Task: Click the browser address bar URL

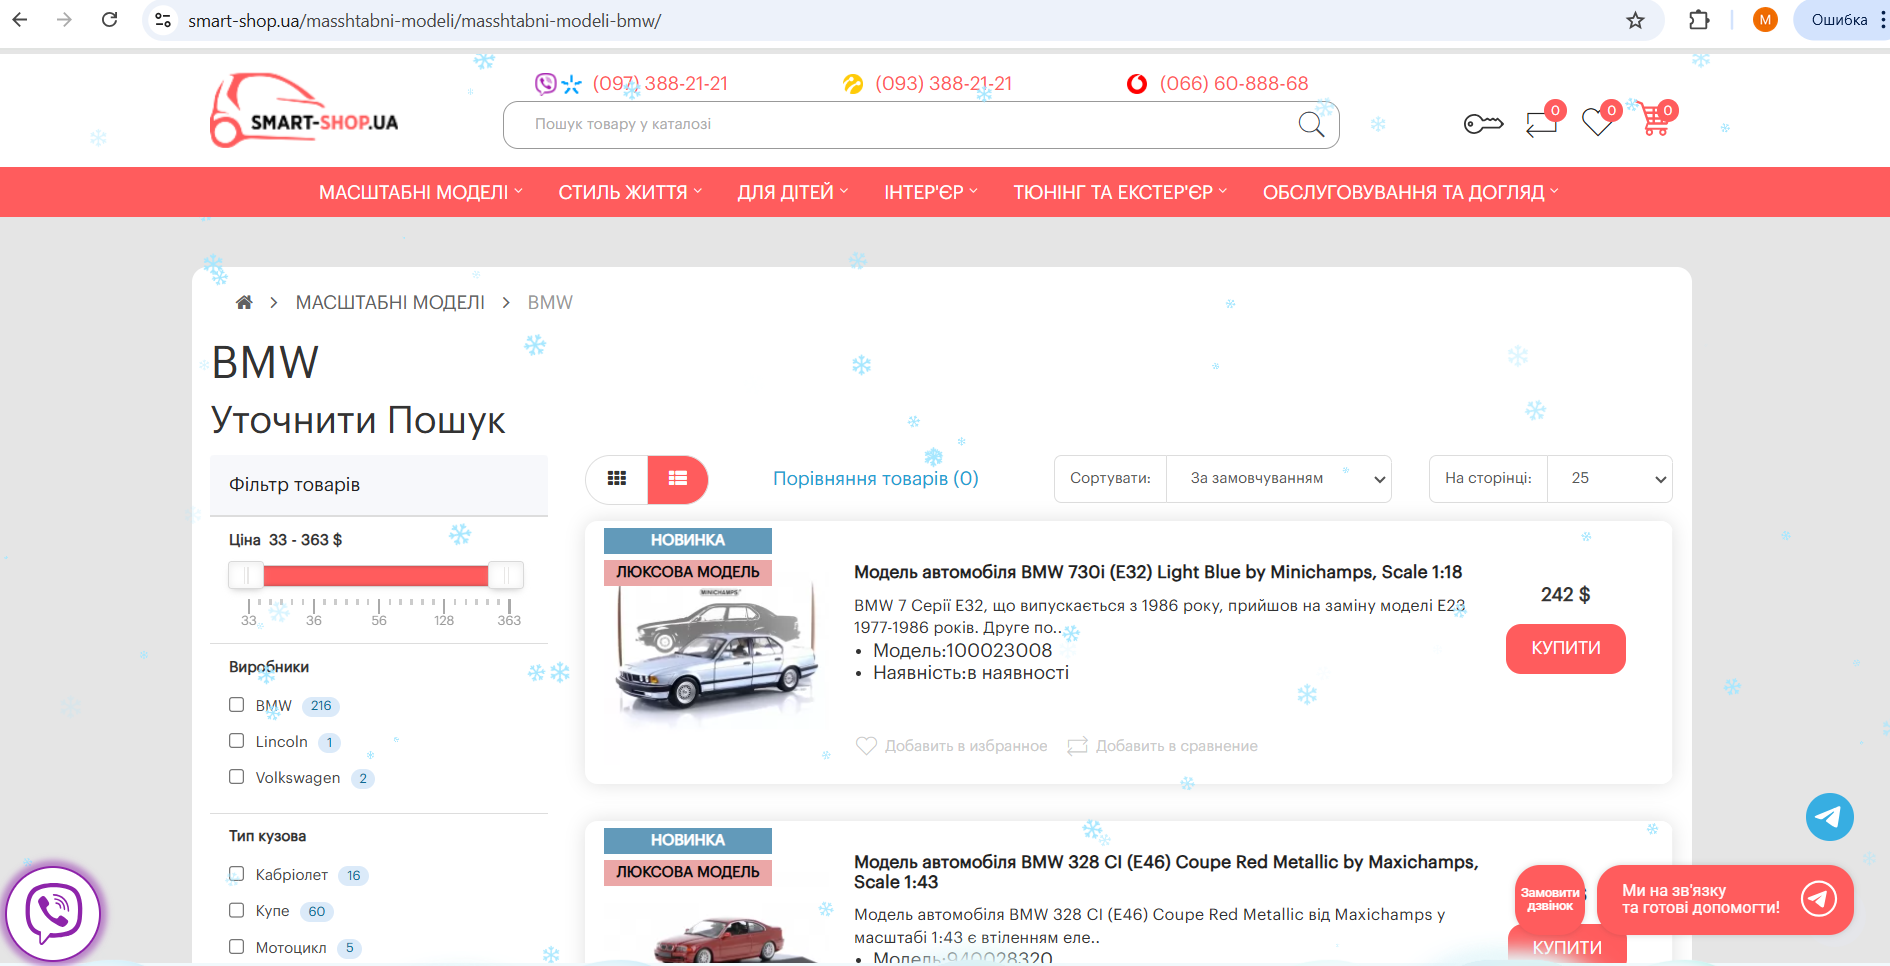Action: click(425, 20)
